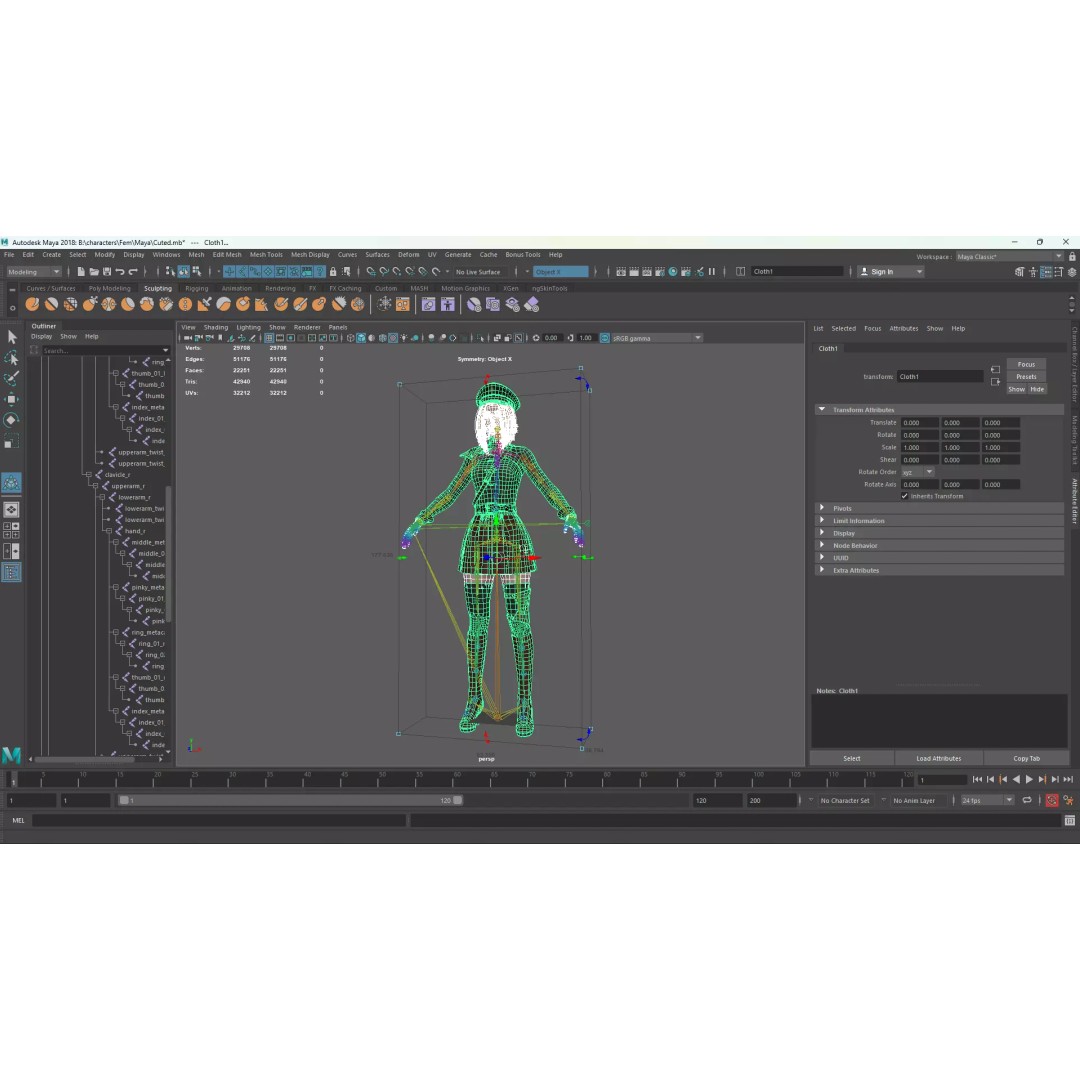1080x1080 pixels.
Task: Click the Play Forwards button
Action: 1029,780
